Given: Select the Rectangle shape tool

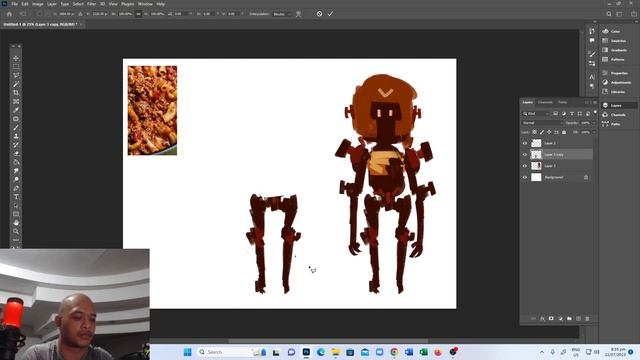Looking at the screenshot, I should pyautogui.click(x=16, y=214).
